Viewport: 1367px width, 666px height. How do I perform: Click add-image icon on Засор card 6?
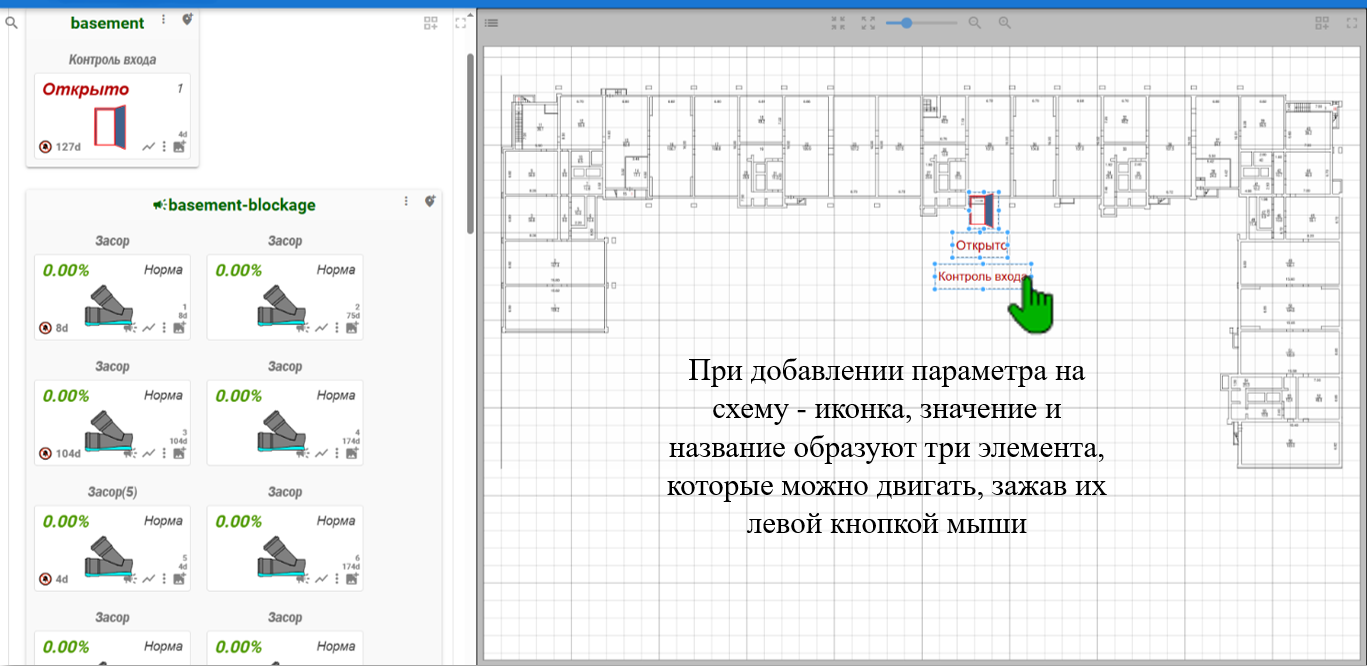pos(352,579)
